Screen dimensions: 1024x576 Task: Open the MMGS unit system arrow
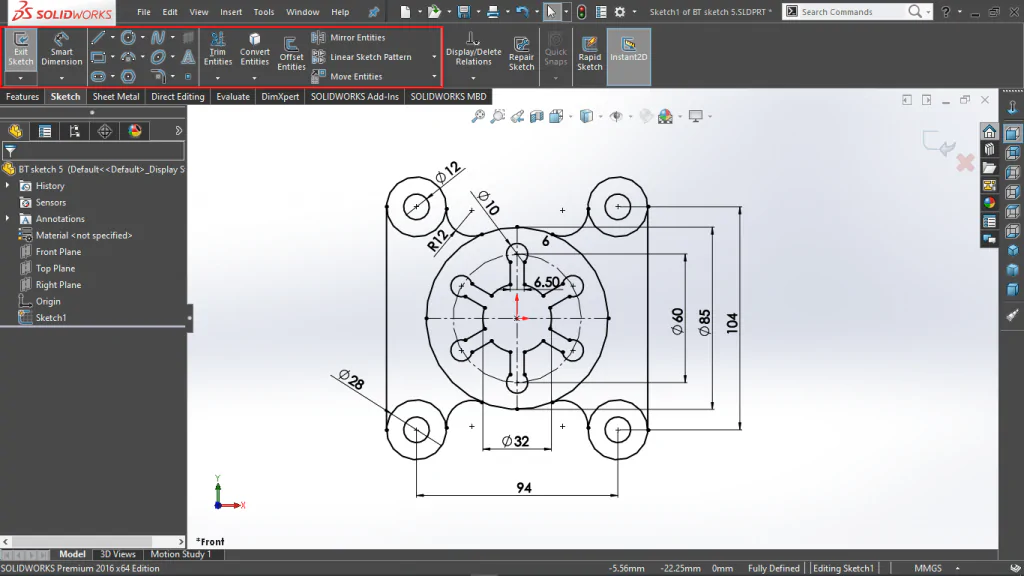pyautogui.click(x=957, y=568)
